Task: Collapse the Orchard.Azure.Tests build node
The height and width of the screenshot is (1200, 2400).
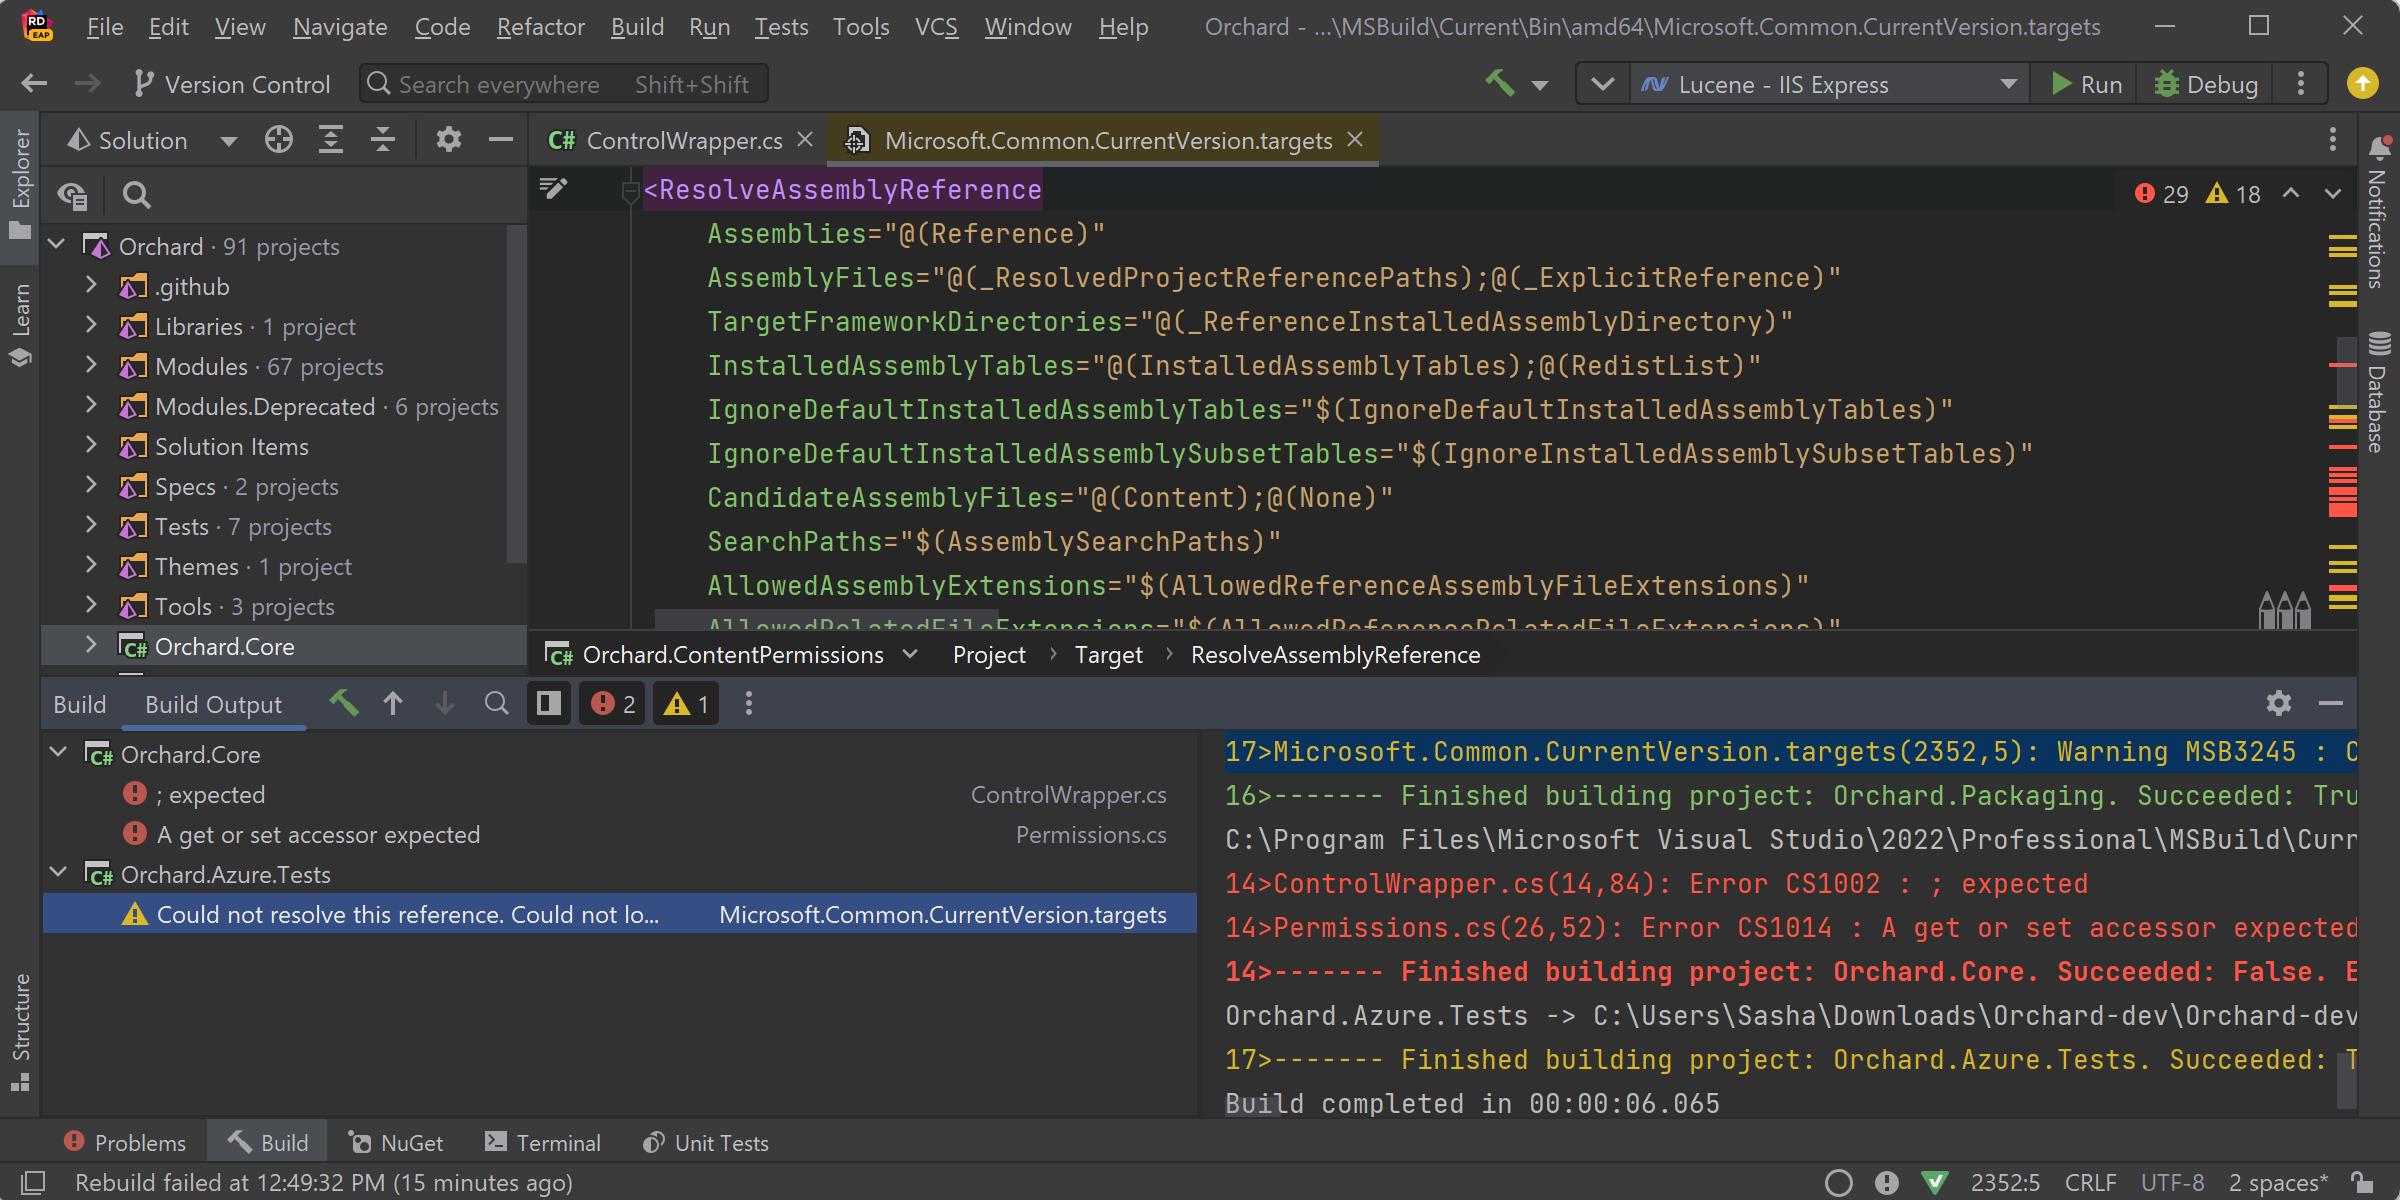Action: point(59,874)
